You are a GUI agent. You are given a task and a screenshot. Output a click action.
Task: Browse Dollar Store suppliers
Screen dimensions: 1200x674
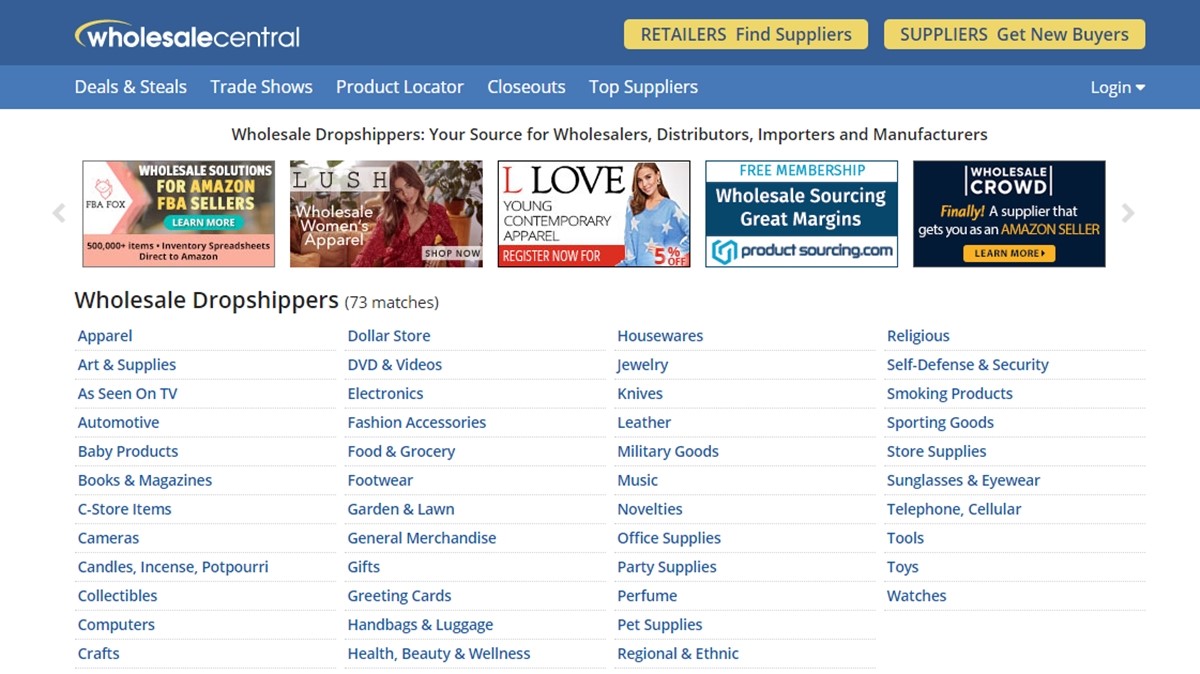coord(389,336)
